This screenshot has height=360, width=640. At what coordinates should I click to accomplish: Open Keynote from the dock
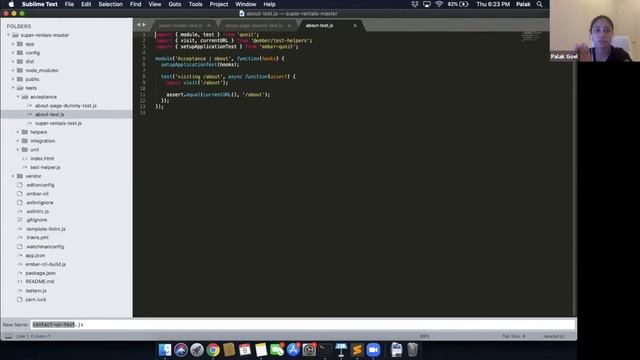coord(341,350)
